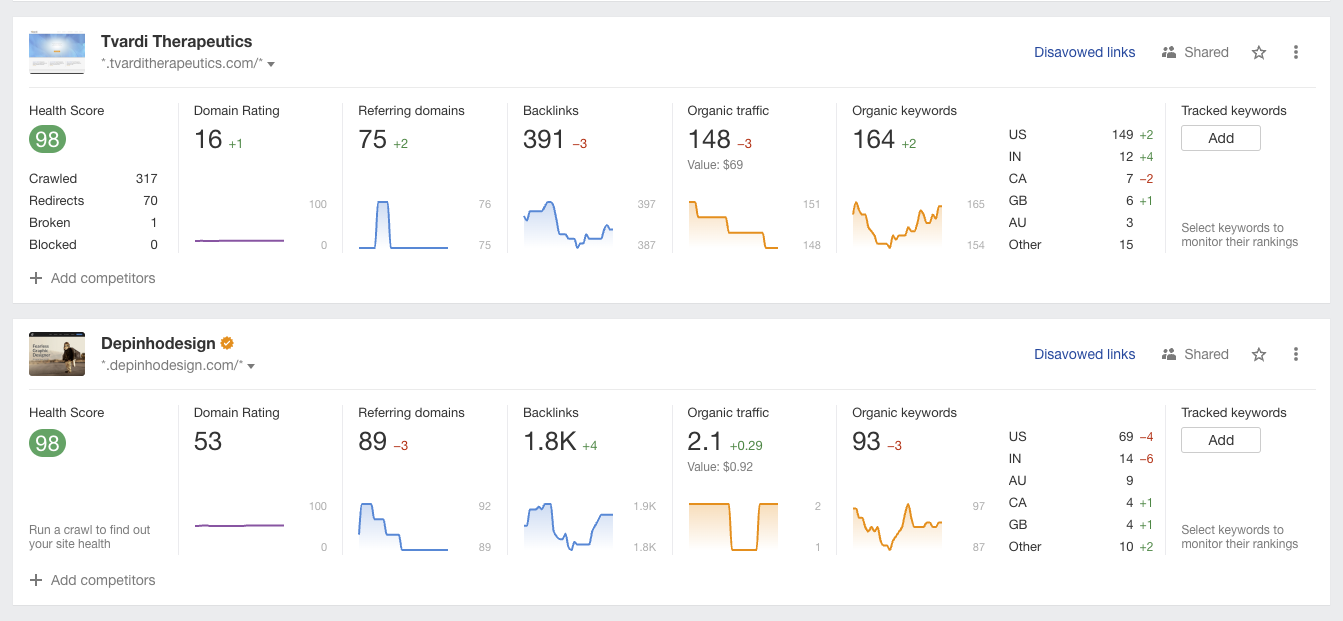Image resolution: width=1343 pixels, height=621 pixels.
Task: Click Tvardi Other countries count 15
Action: pos(1126,245)
